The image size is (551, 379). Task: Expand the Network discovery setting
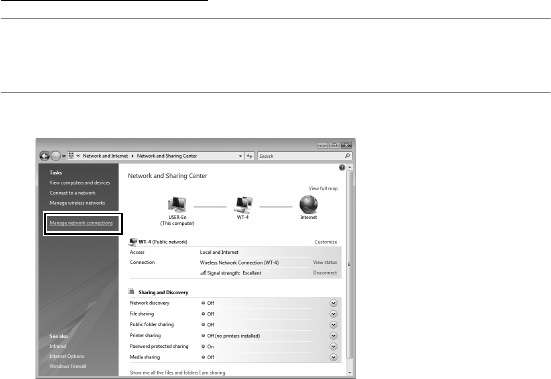(333, 303)
